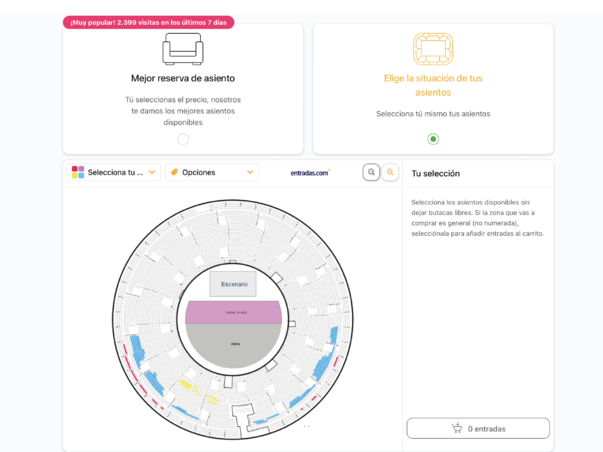Expand the Opciones dropdown
This screenshot has width=603, height=452.
212,172
